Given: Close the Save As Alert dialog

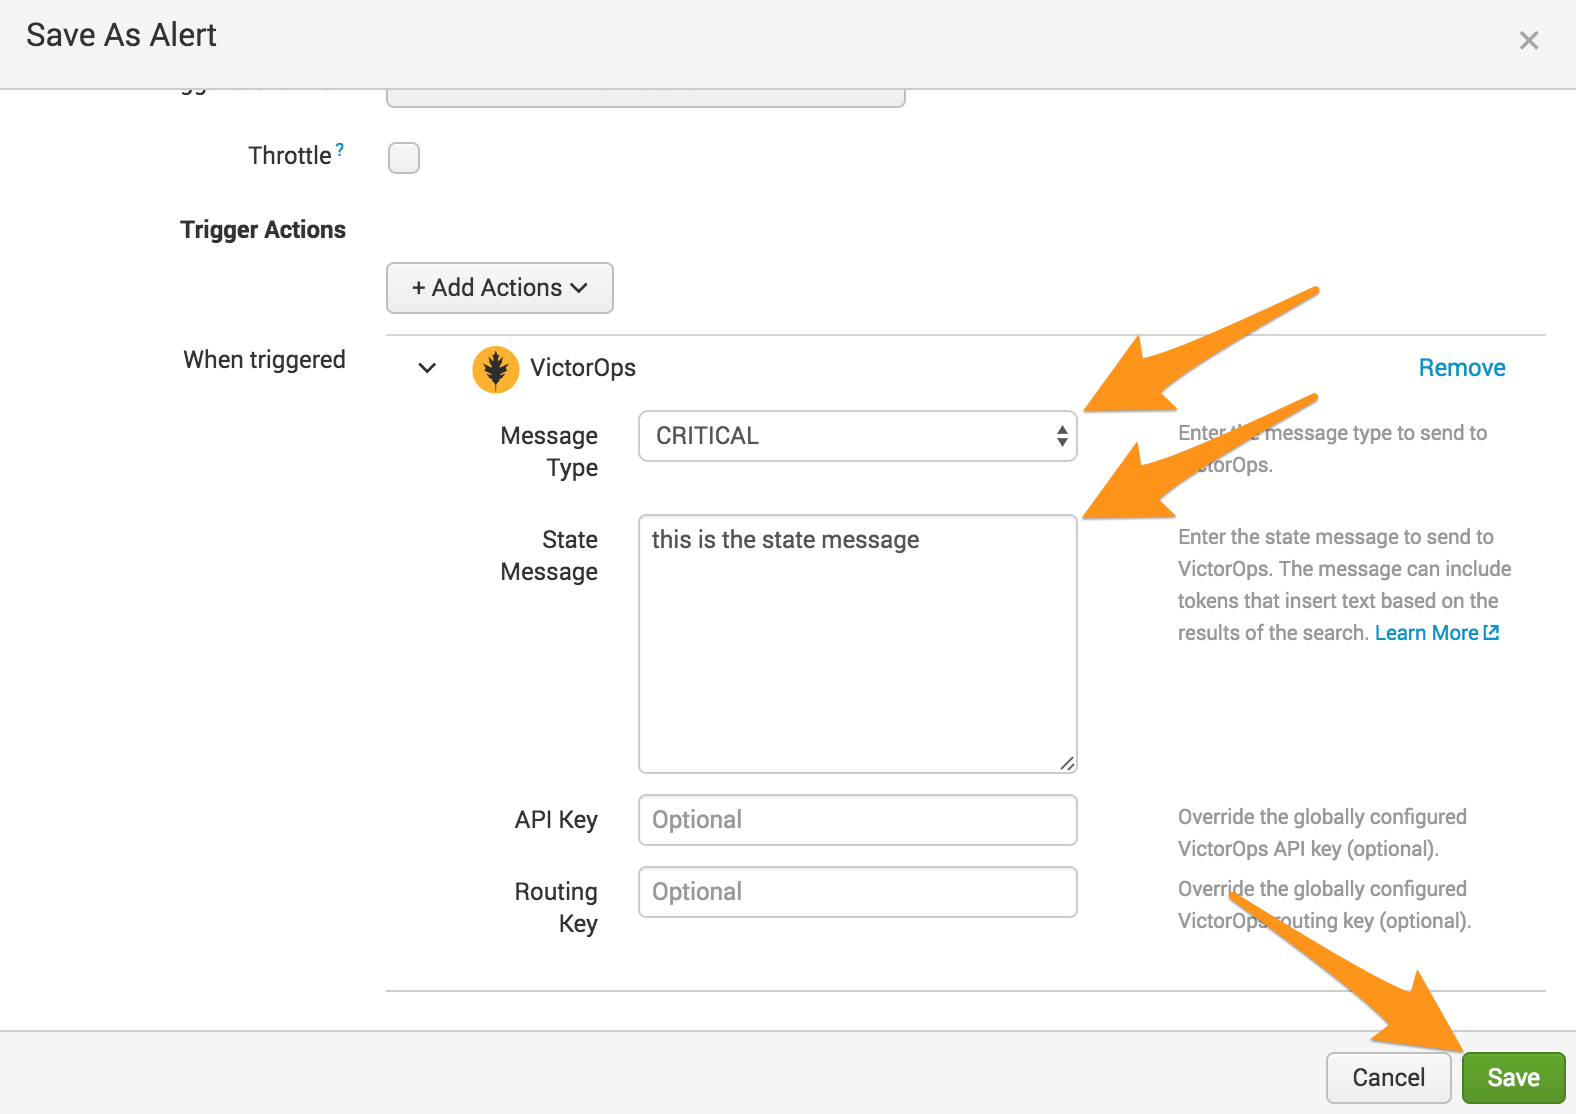Looking at the screenshot, I should 1528,41.
